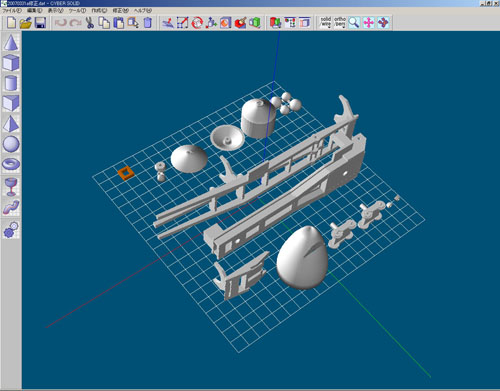The width and height of the screenshot is (500, 391).
Task: Click the gears icon in left palette
Action: [x=11, y=230]
